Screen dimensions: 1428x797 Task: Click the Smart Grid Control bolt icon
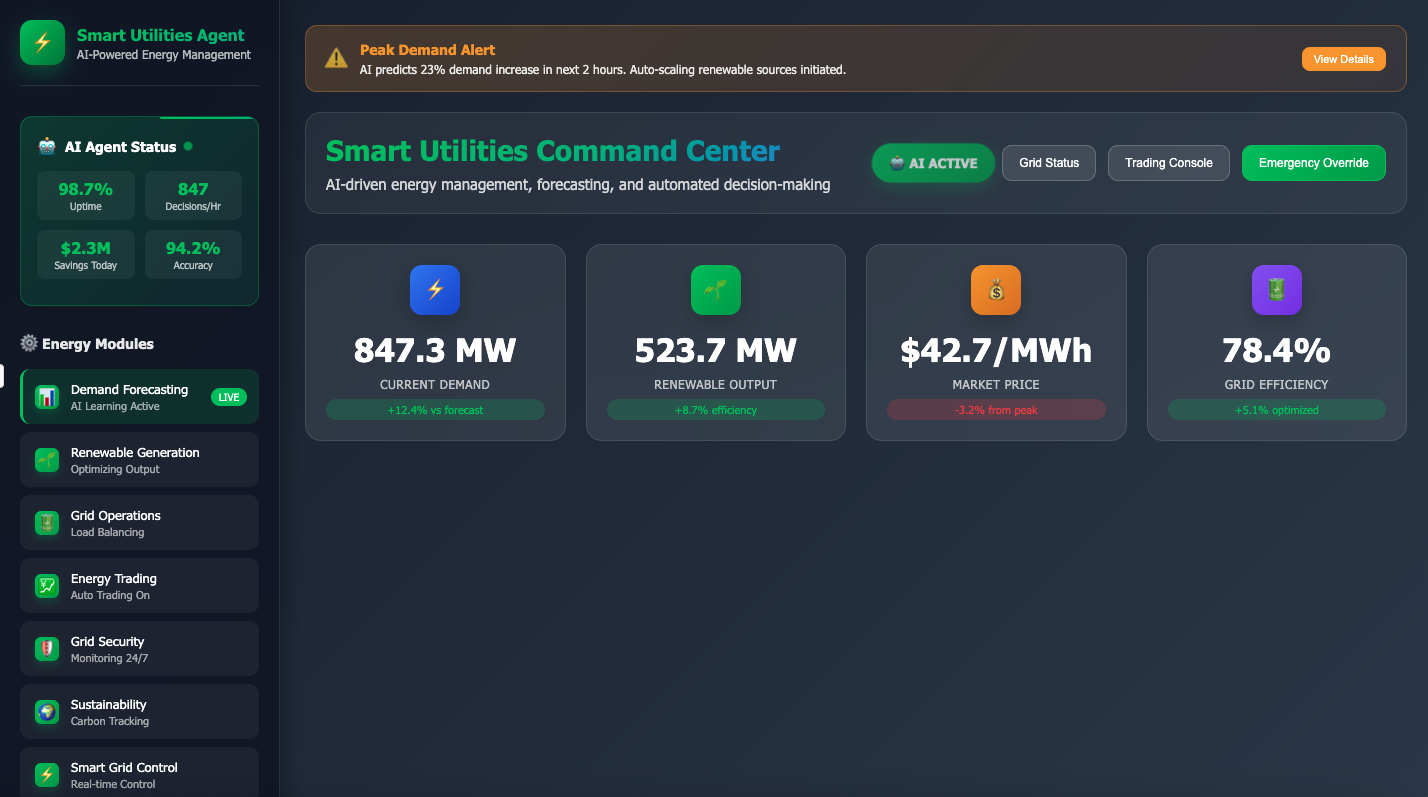tap(47, 775)
